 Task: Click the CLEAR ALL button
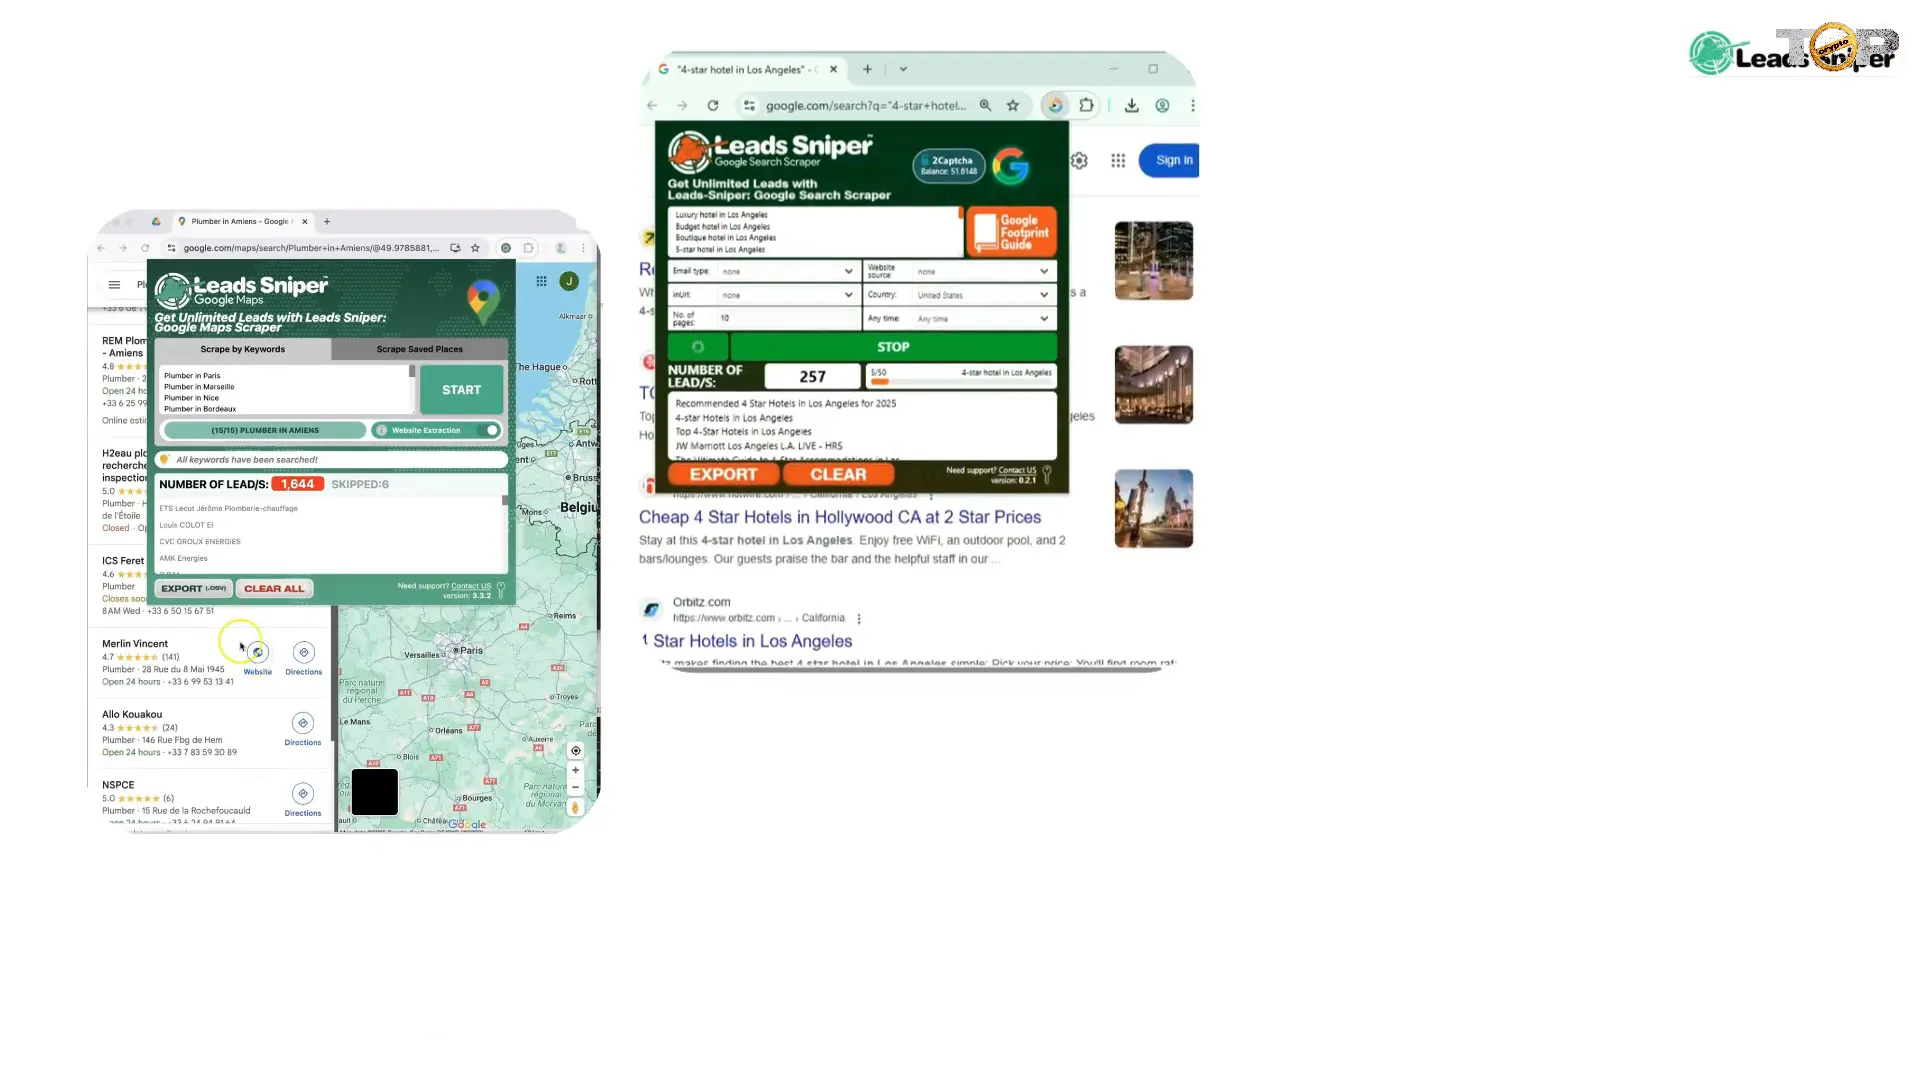(x=274, y=589)
